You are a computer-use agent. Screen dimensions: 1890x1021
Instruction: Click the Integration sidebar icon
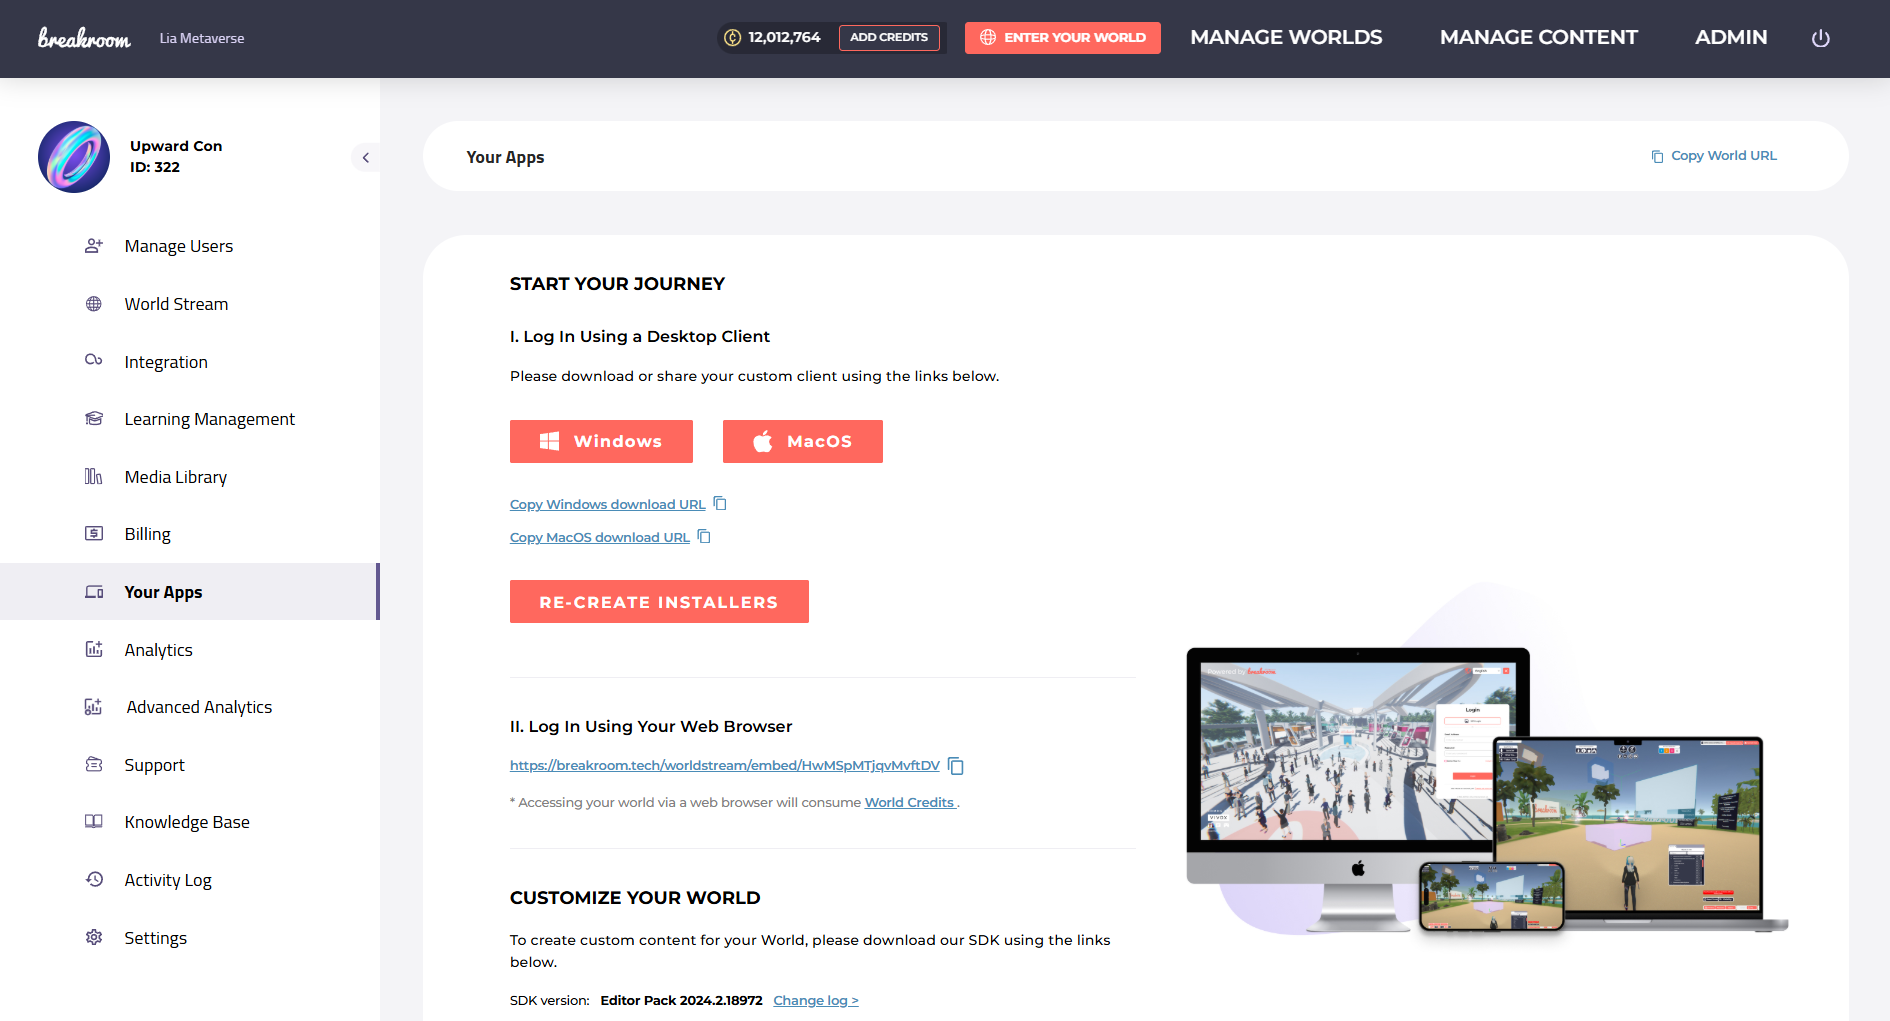point(94,360)
